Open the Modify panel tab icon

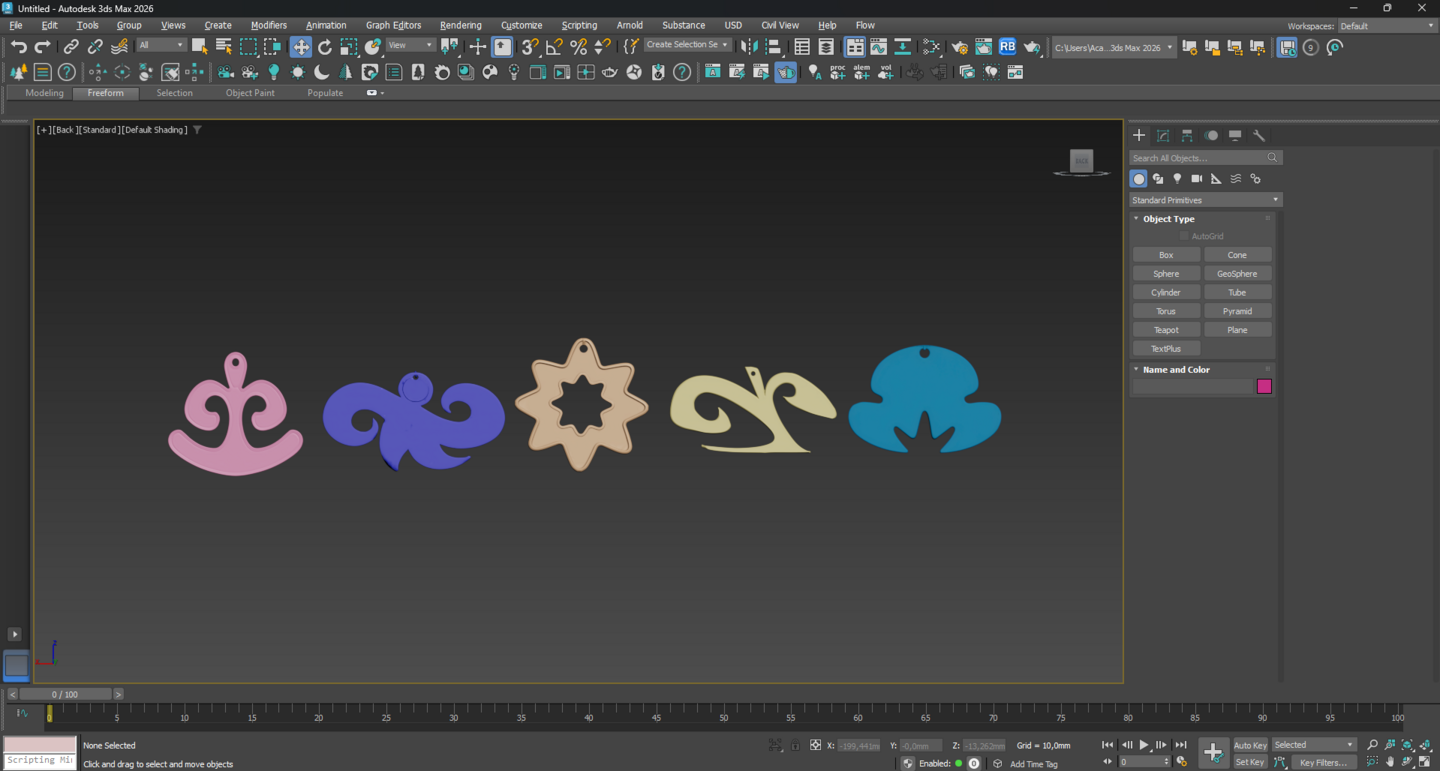1163,135
